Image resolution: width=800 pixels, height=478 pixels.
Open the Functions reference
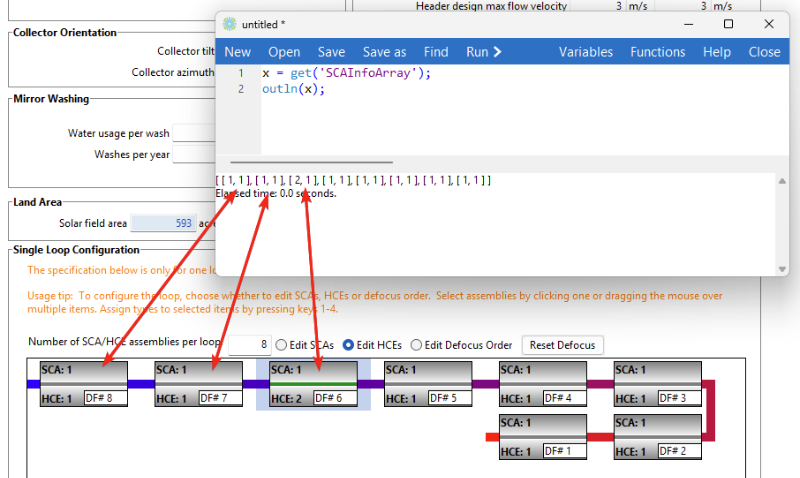click(x=657, y=52)
